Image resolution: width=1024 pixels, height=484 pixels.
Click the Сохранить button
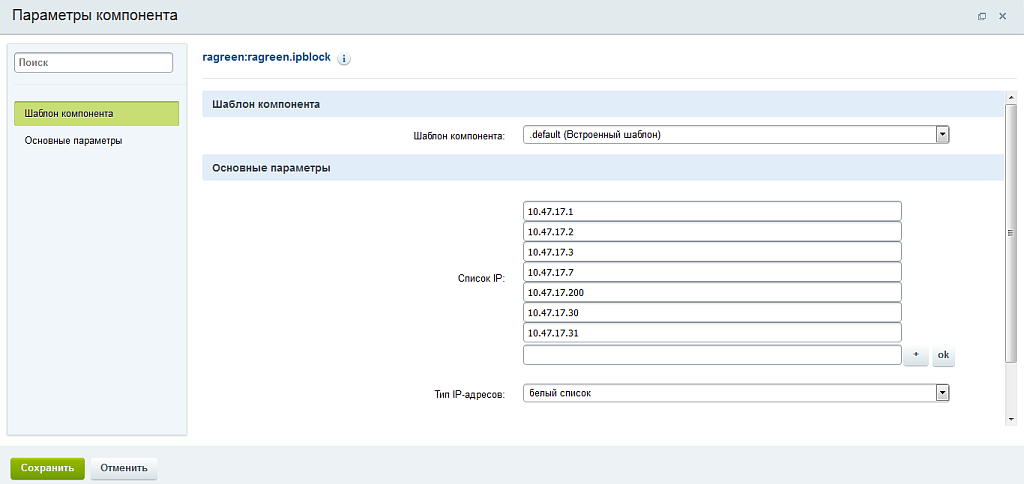click(47, 467)
